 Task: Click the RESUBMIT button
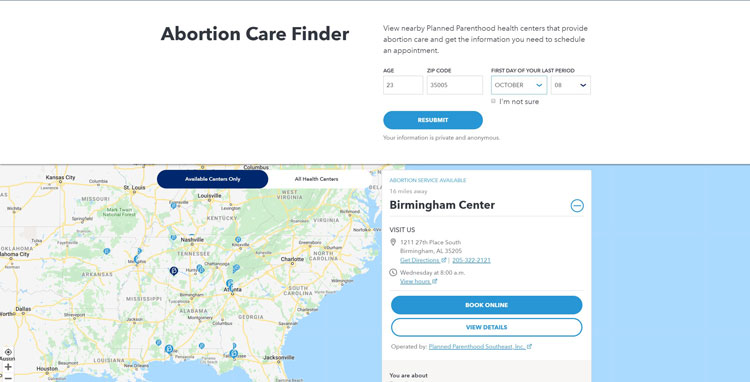(x=433, y=120)
